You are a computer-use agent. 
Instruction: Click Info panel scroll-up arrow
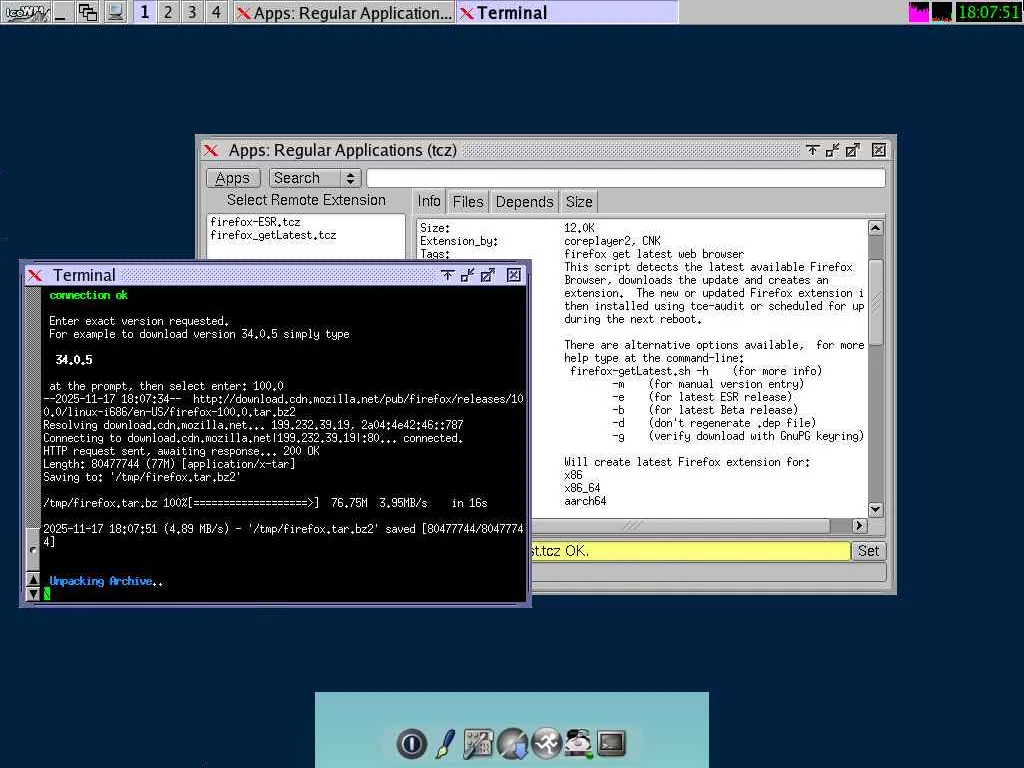coord(876,227)
